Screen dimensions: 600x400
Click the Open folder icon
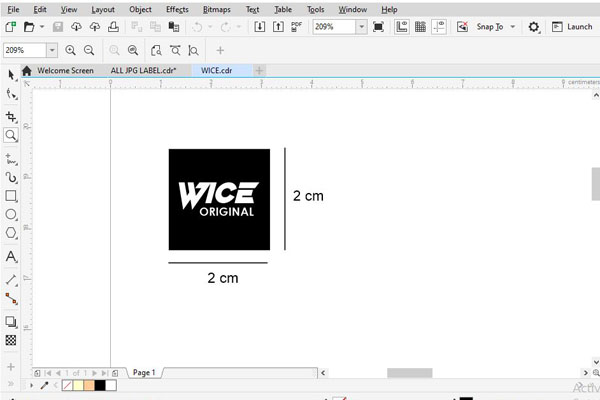coord(29,27)
